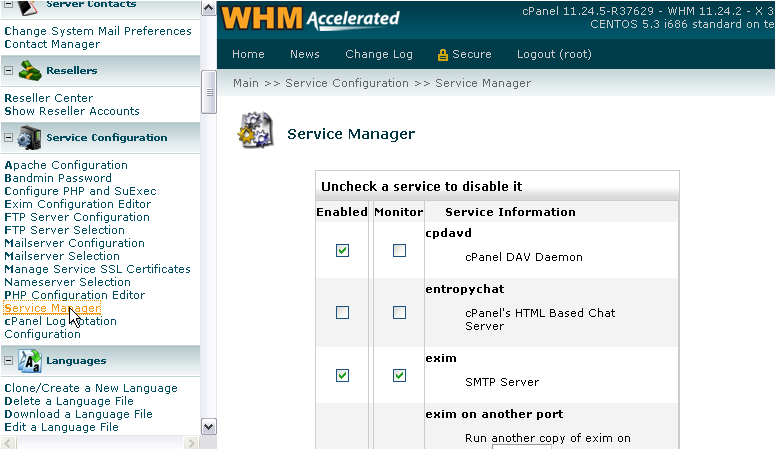
Task: Open Change Log in top navigation
Action: (379, 54)
